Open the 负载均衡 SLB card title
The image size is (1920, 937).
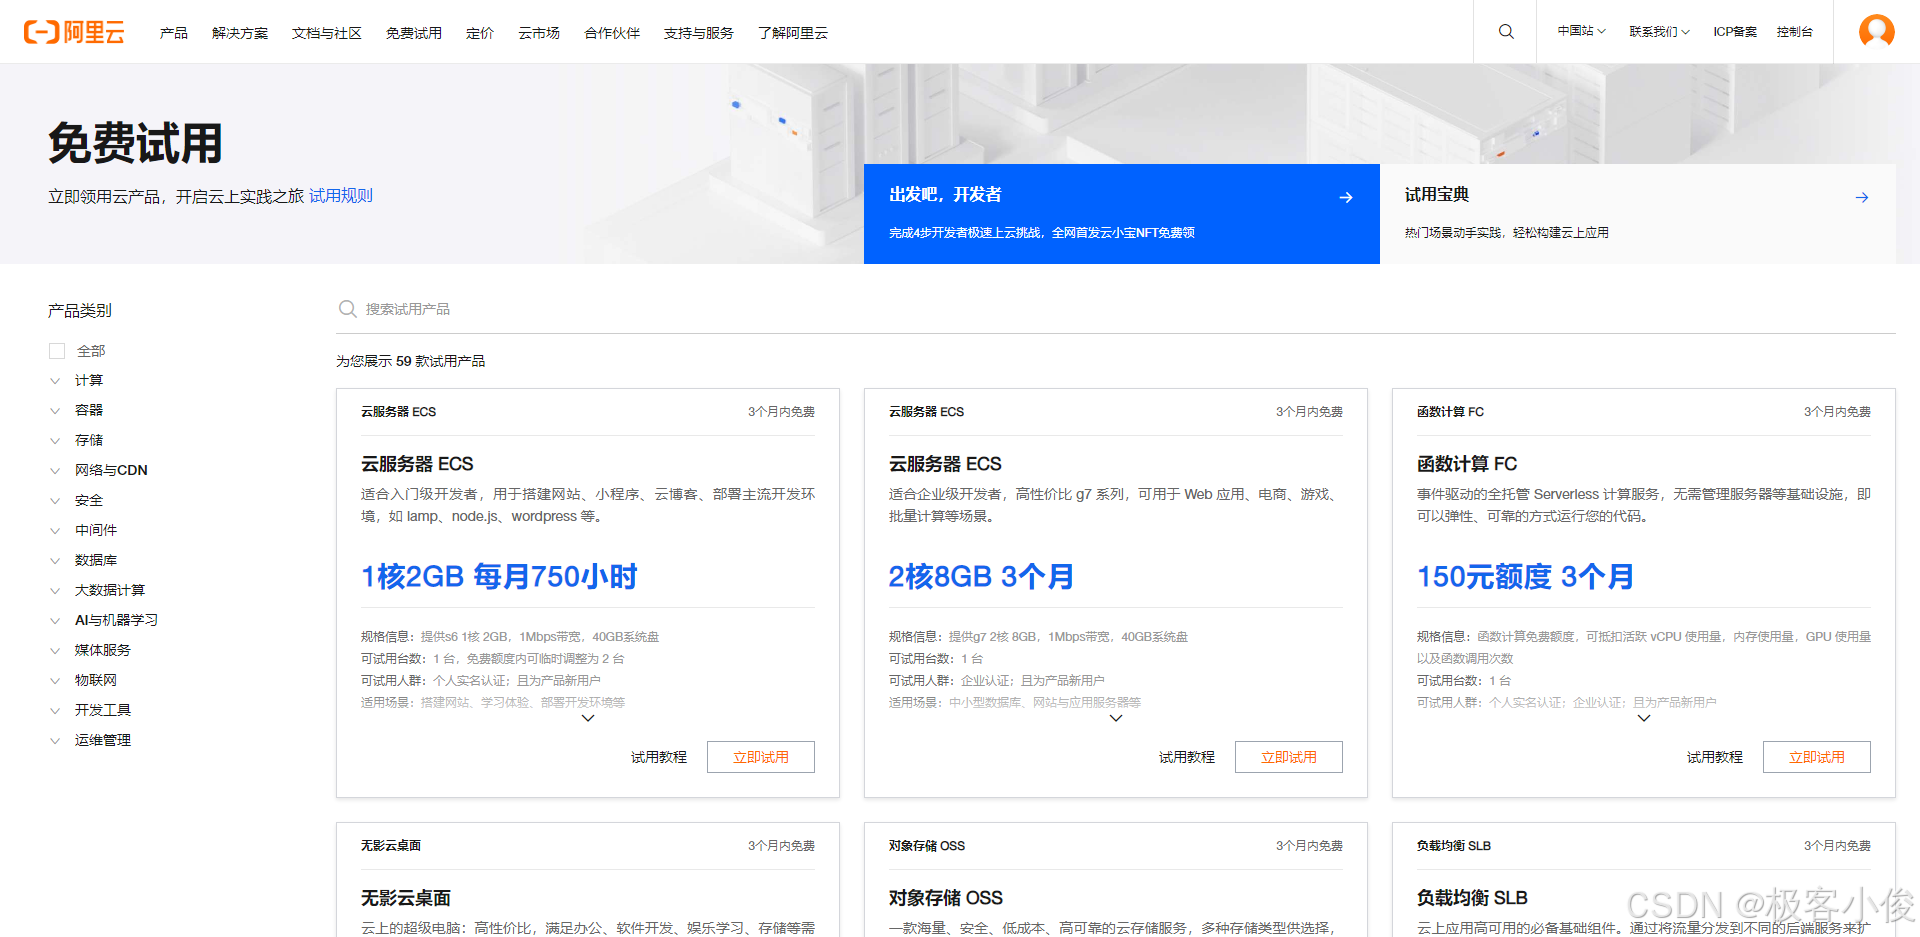click(1472, 898)
